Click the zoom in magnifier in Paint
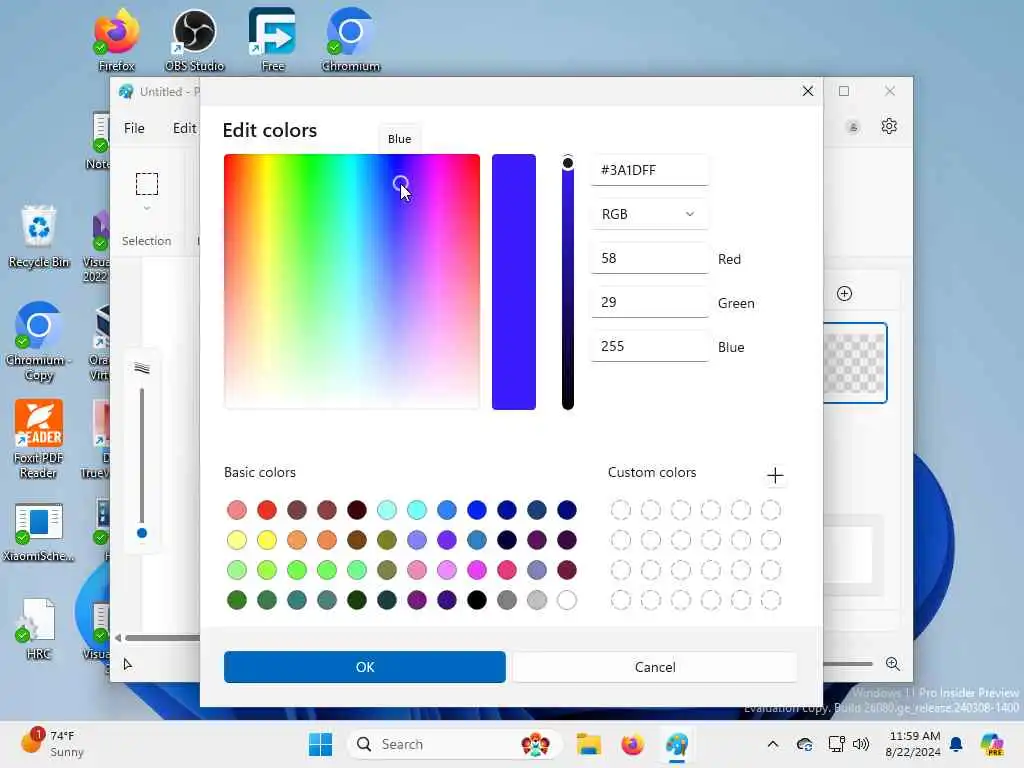1024x768 pixels. (893, 664)
